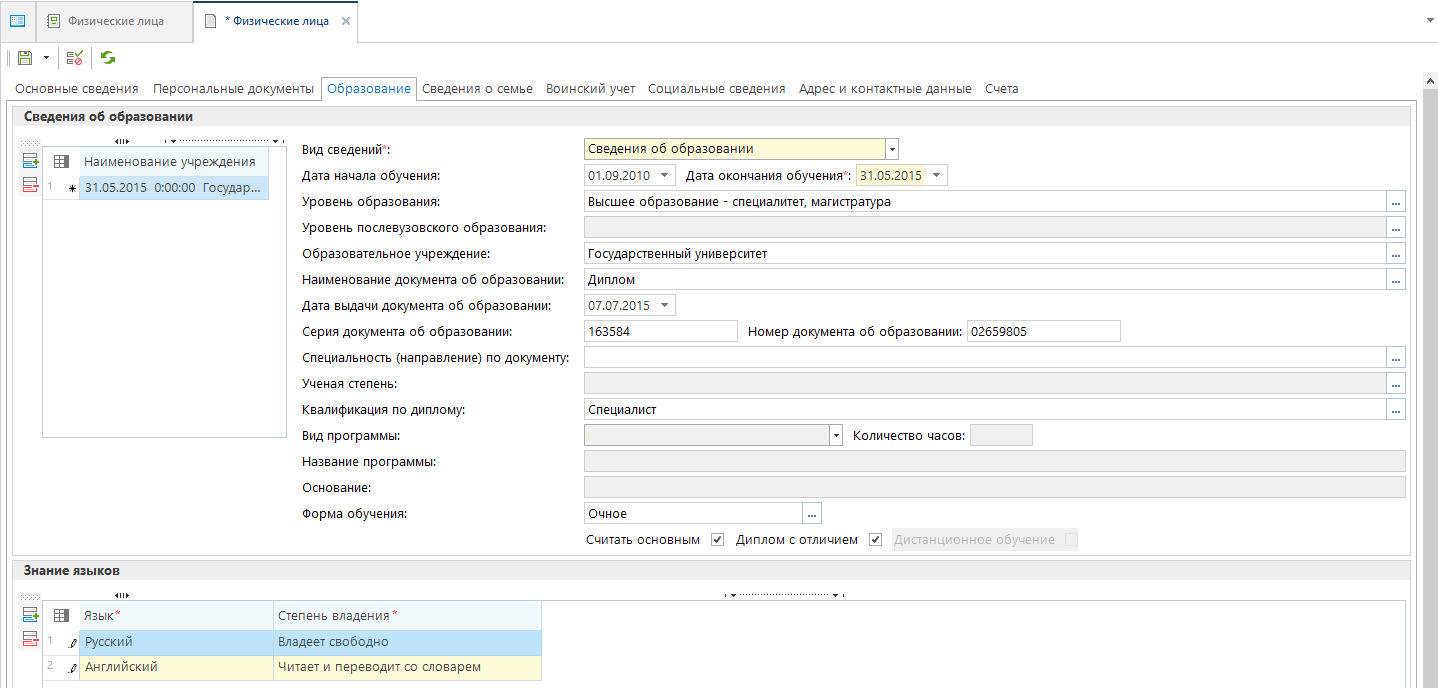This screenshot has height=688, width=1438.
Task: Click the Save icon in toolbar
Action: pos(25,58)
